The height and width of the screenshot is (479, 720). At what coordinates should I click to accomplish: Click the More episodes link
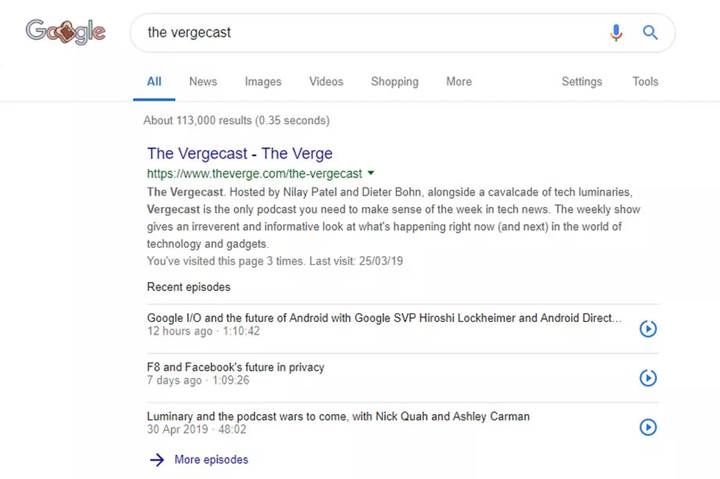[211, 460]
